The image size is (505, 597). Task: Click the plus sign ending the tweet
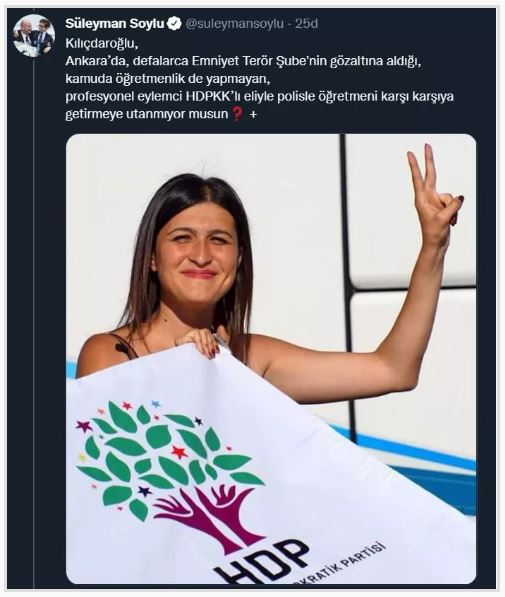pos(253,114)
